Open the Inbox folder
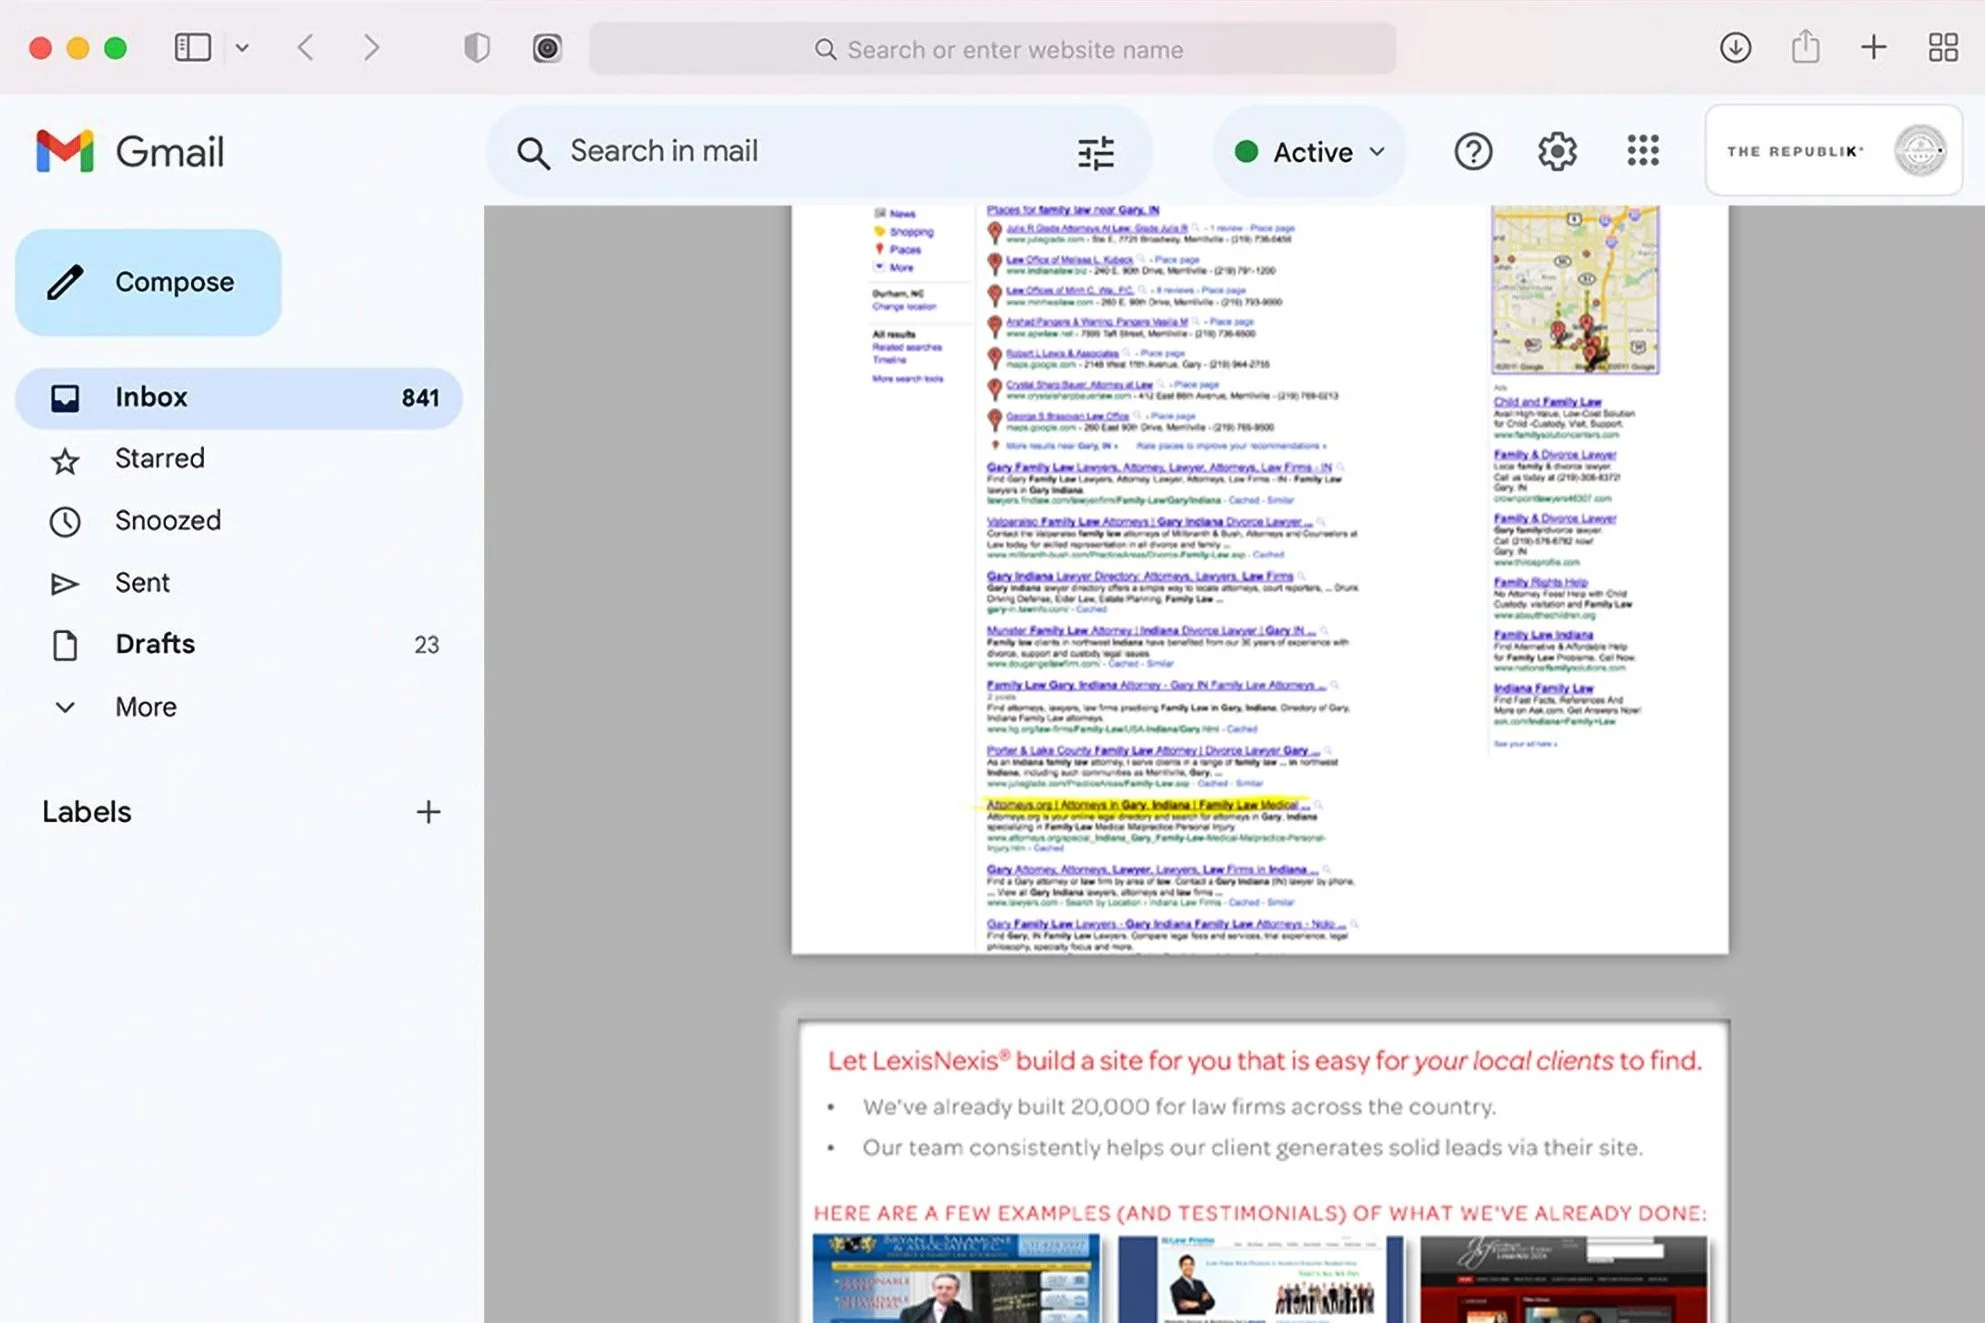This screenshot has height=1323, width=1985. pyautogui.click(x=151, y=397)
